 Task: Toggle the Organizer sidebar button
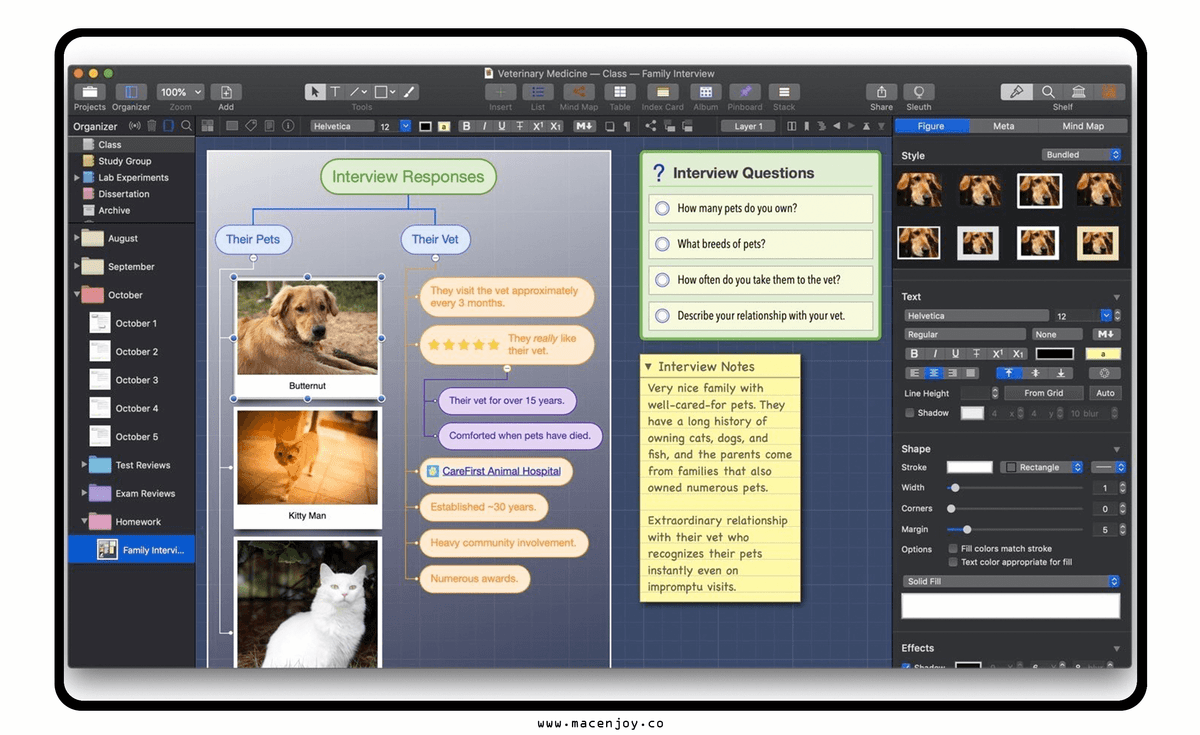(x=131, y=92)
